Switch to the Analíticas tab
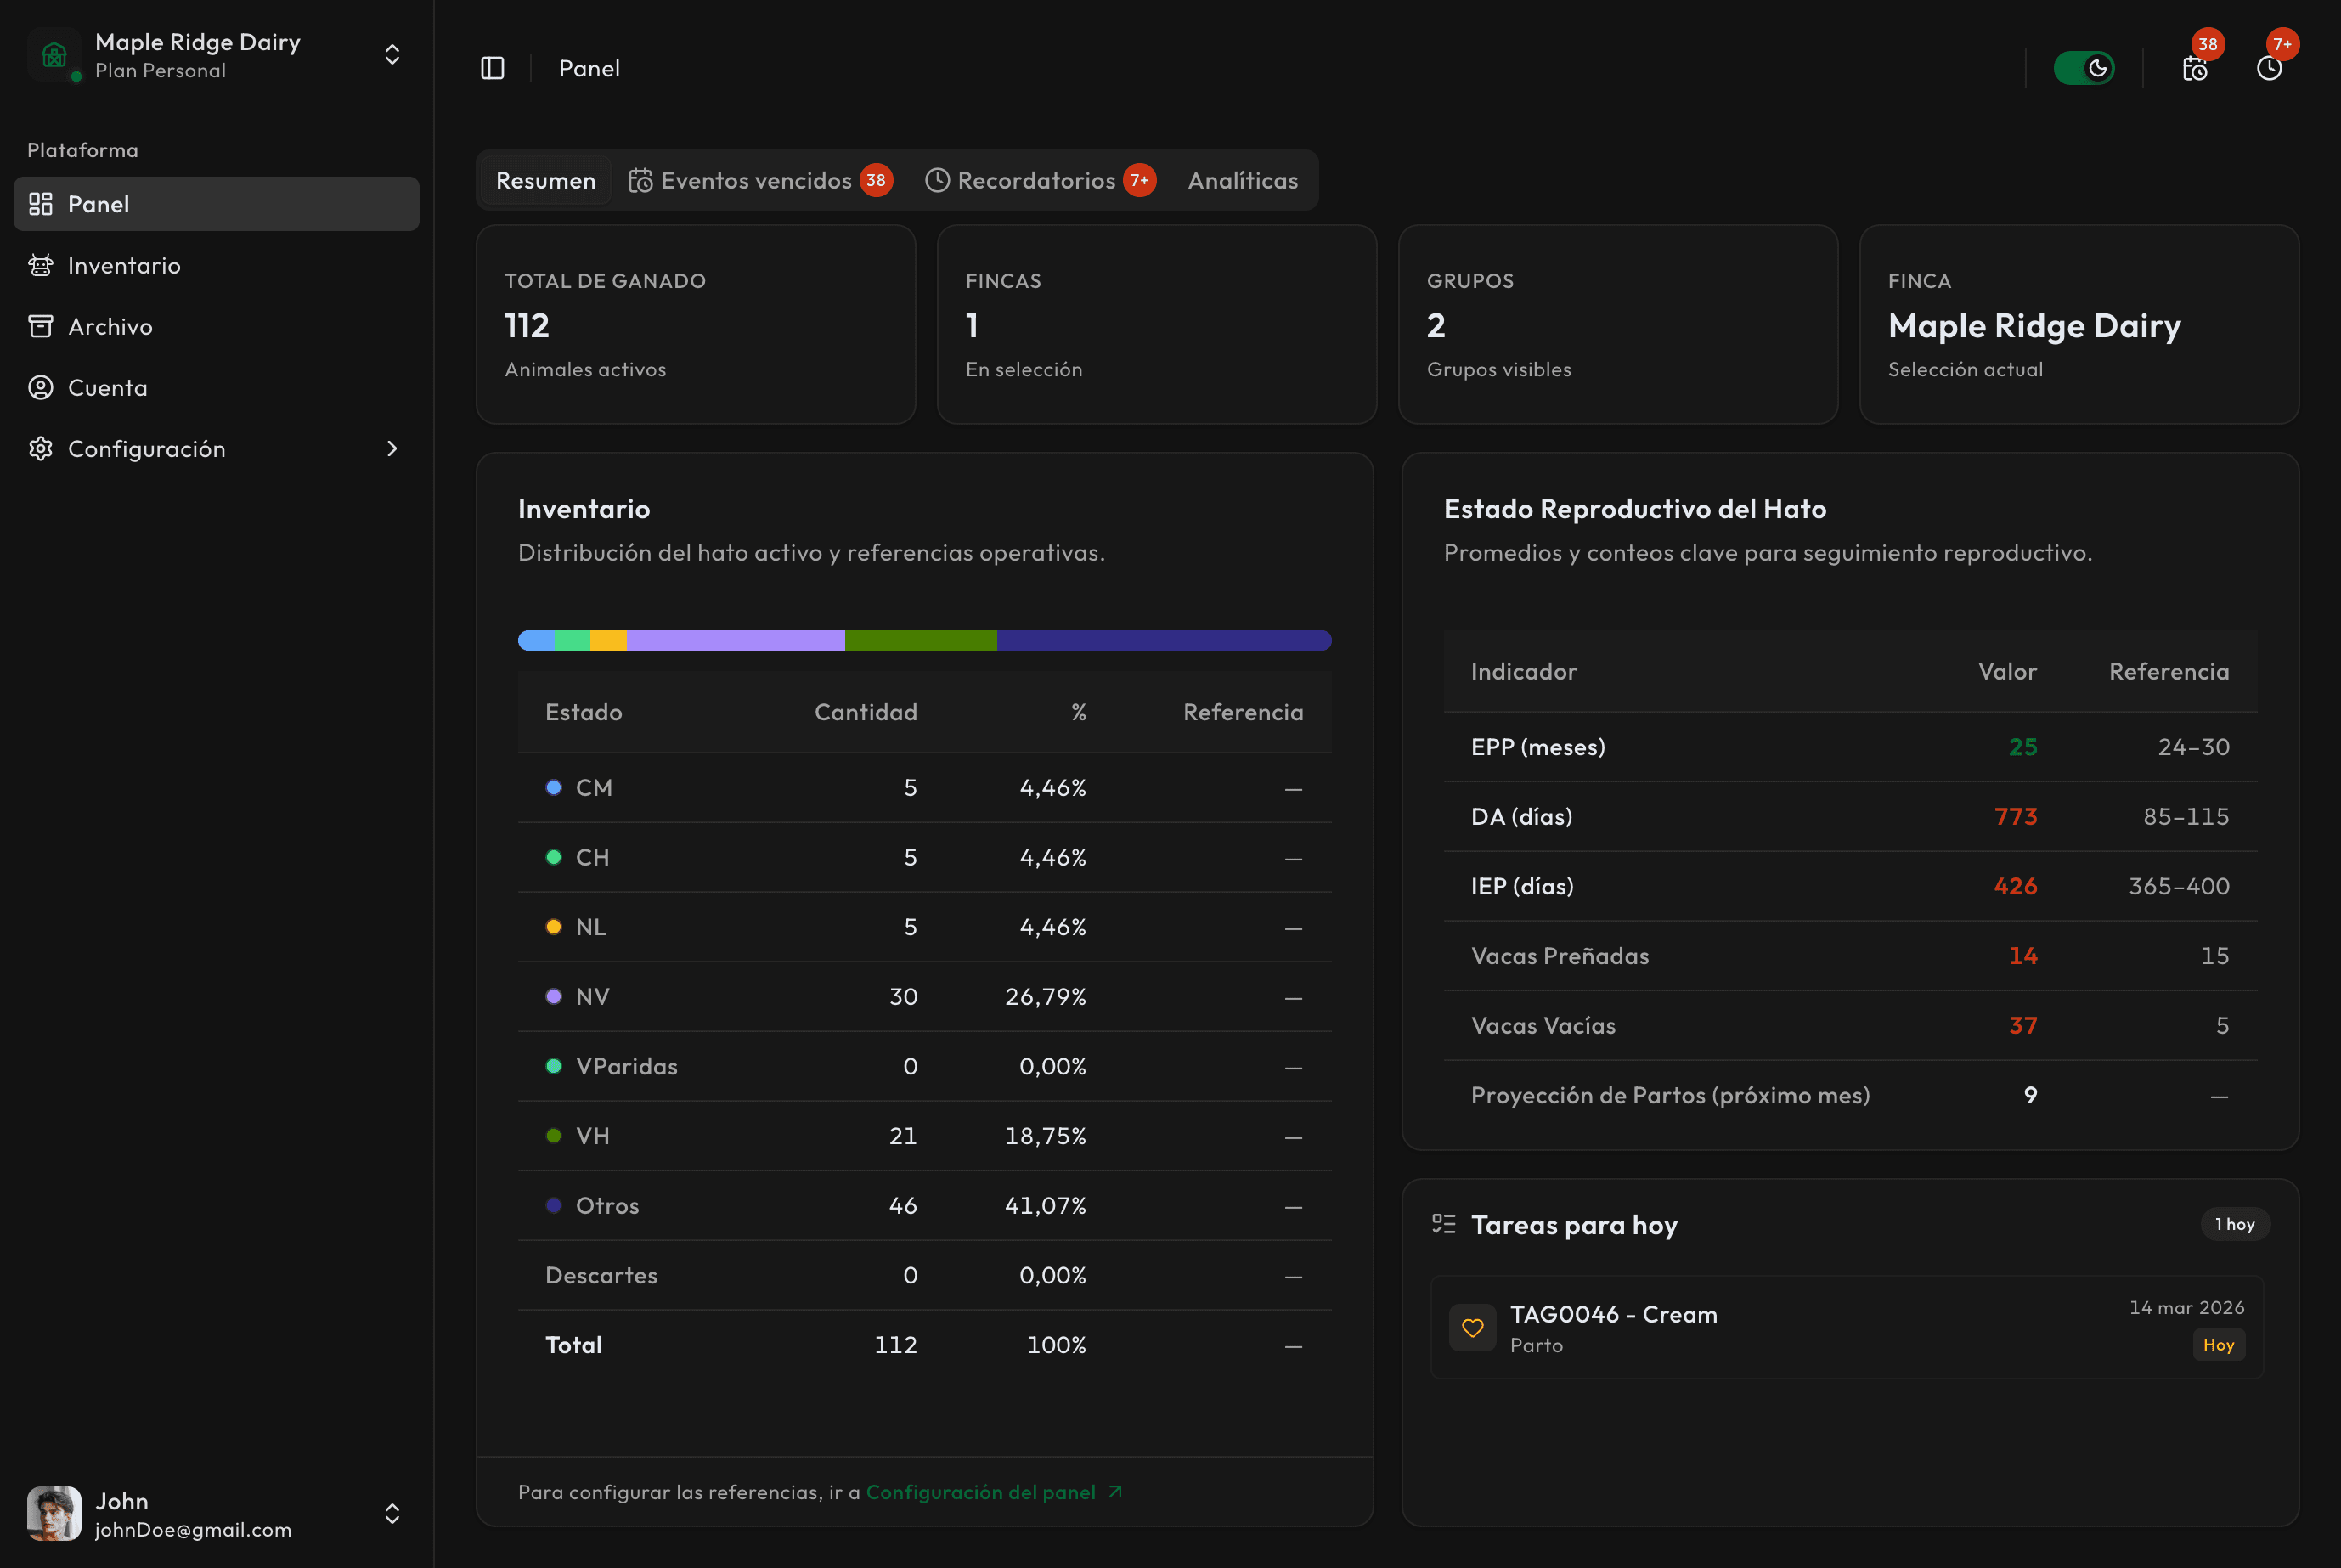This screenshot has width=2341, height=1568. click(x=1242, y=180)
